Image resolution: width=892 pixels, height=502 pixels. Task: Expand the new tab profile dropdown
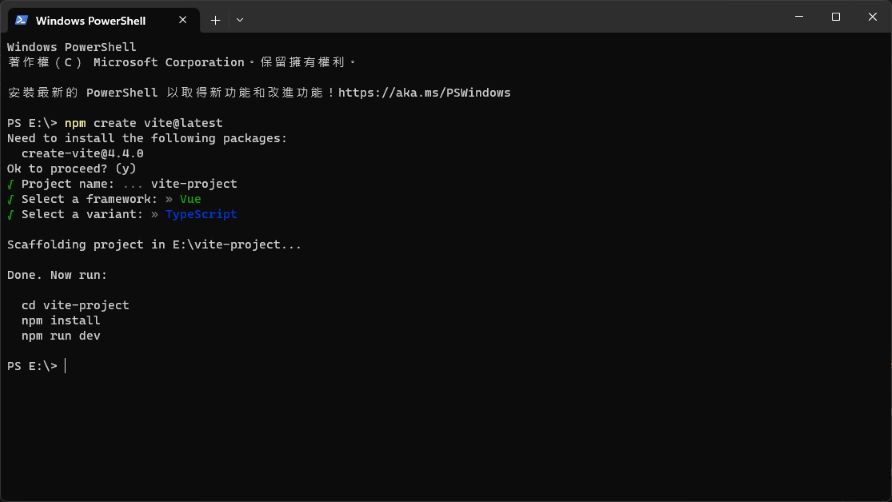[239, 20]
